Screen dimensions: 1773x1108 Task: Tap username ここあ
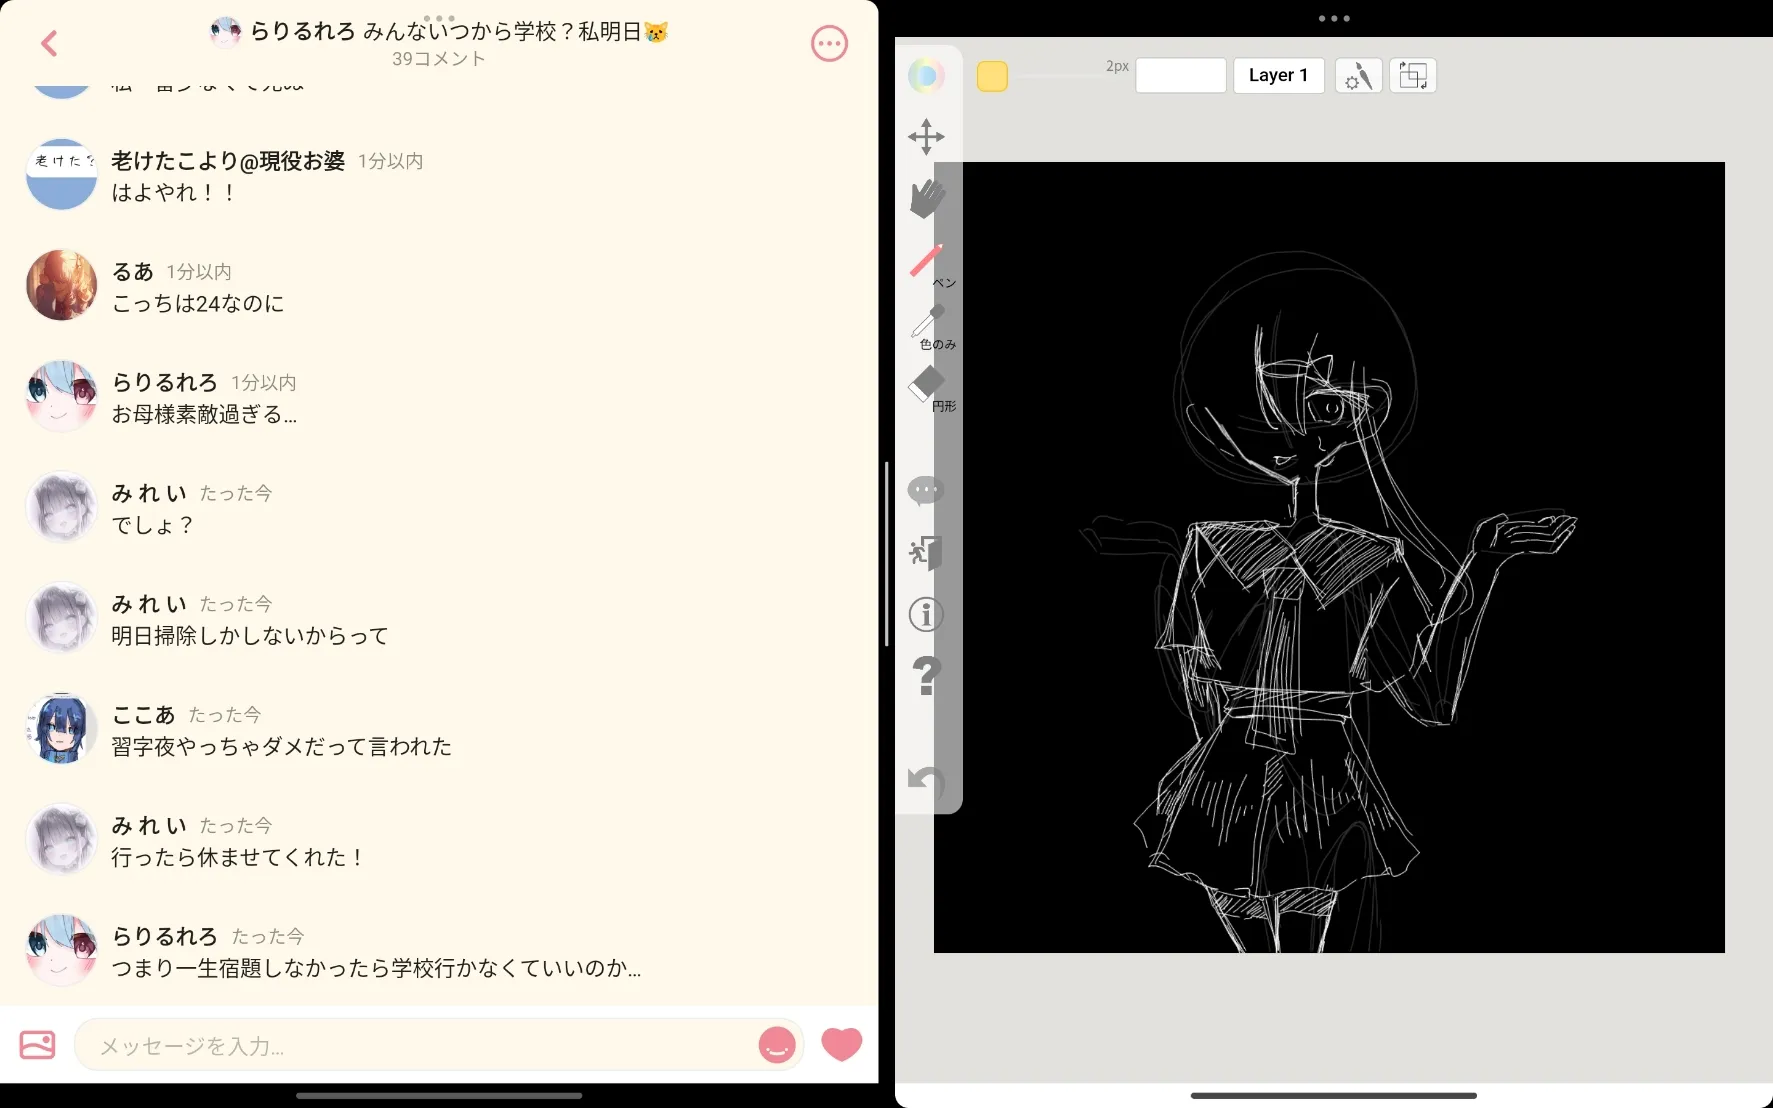tap(143, 715)
